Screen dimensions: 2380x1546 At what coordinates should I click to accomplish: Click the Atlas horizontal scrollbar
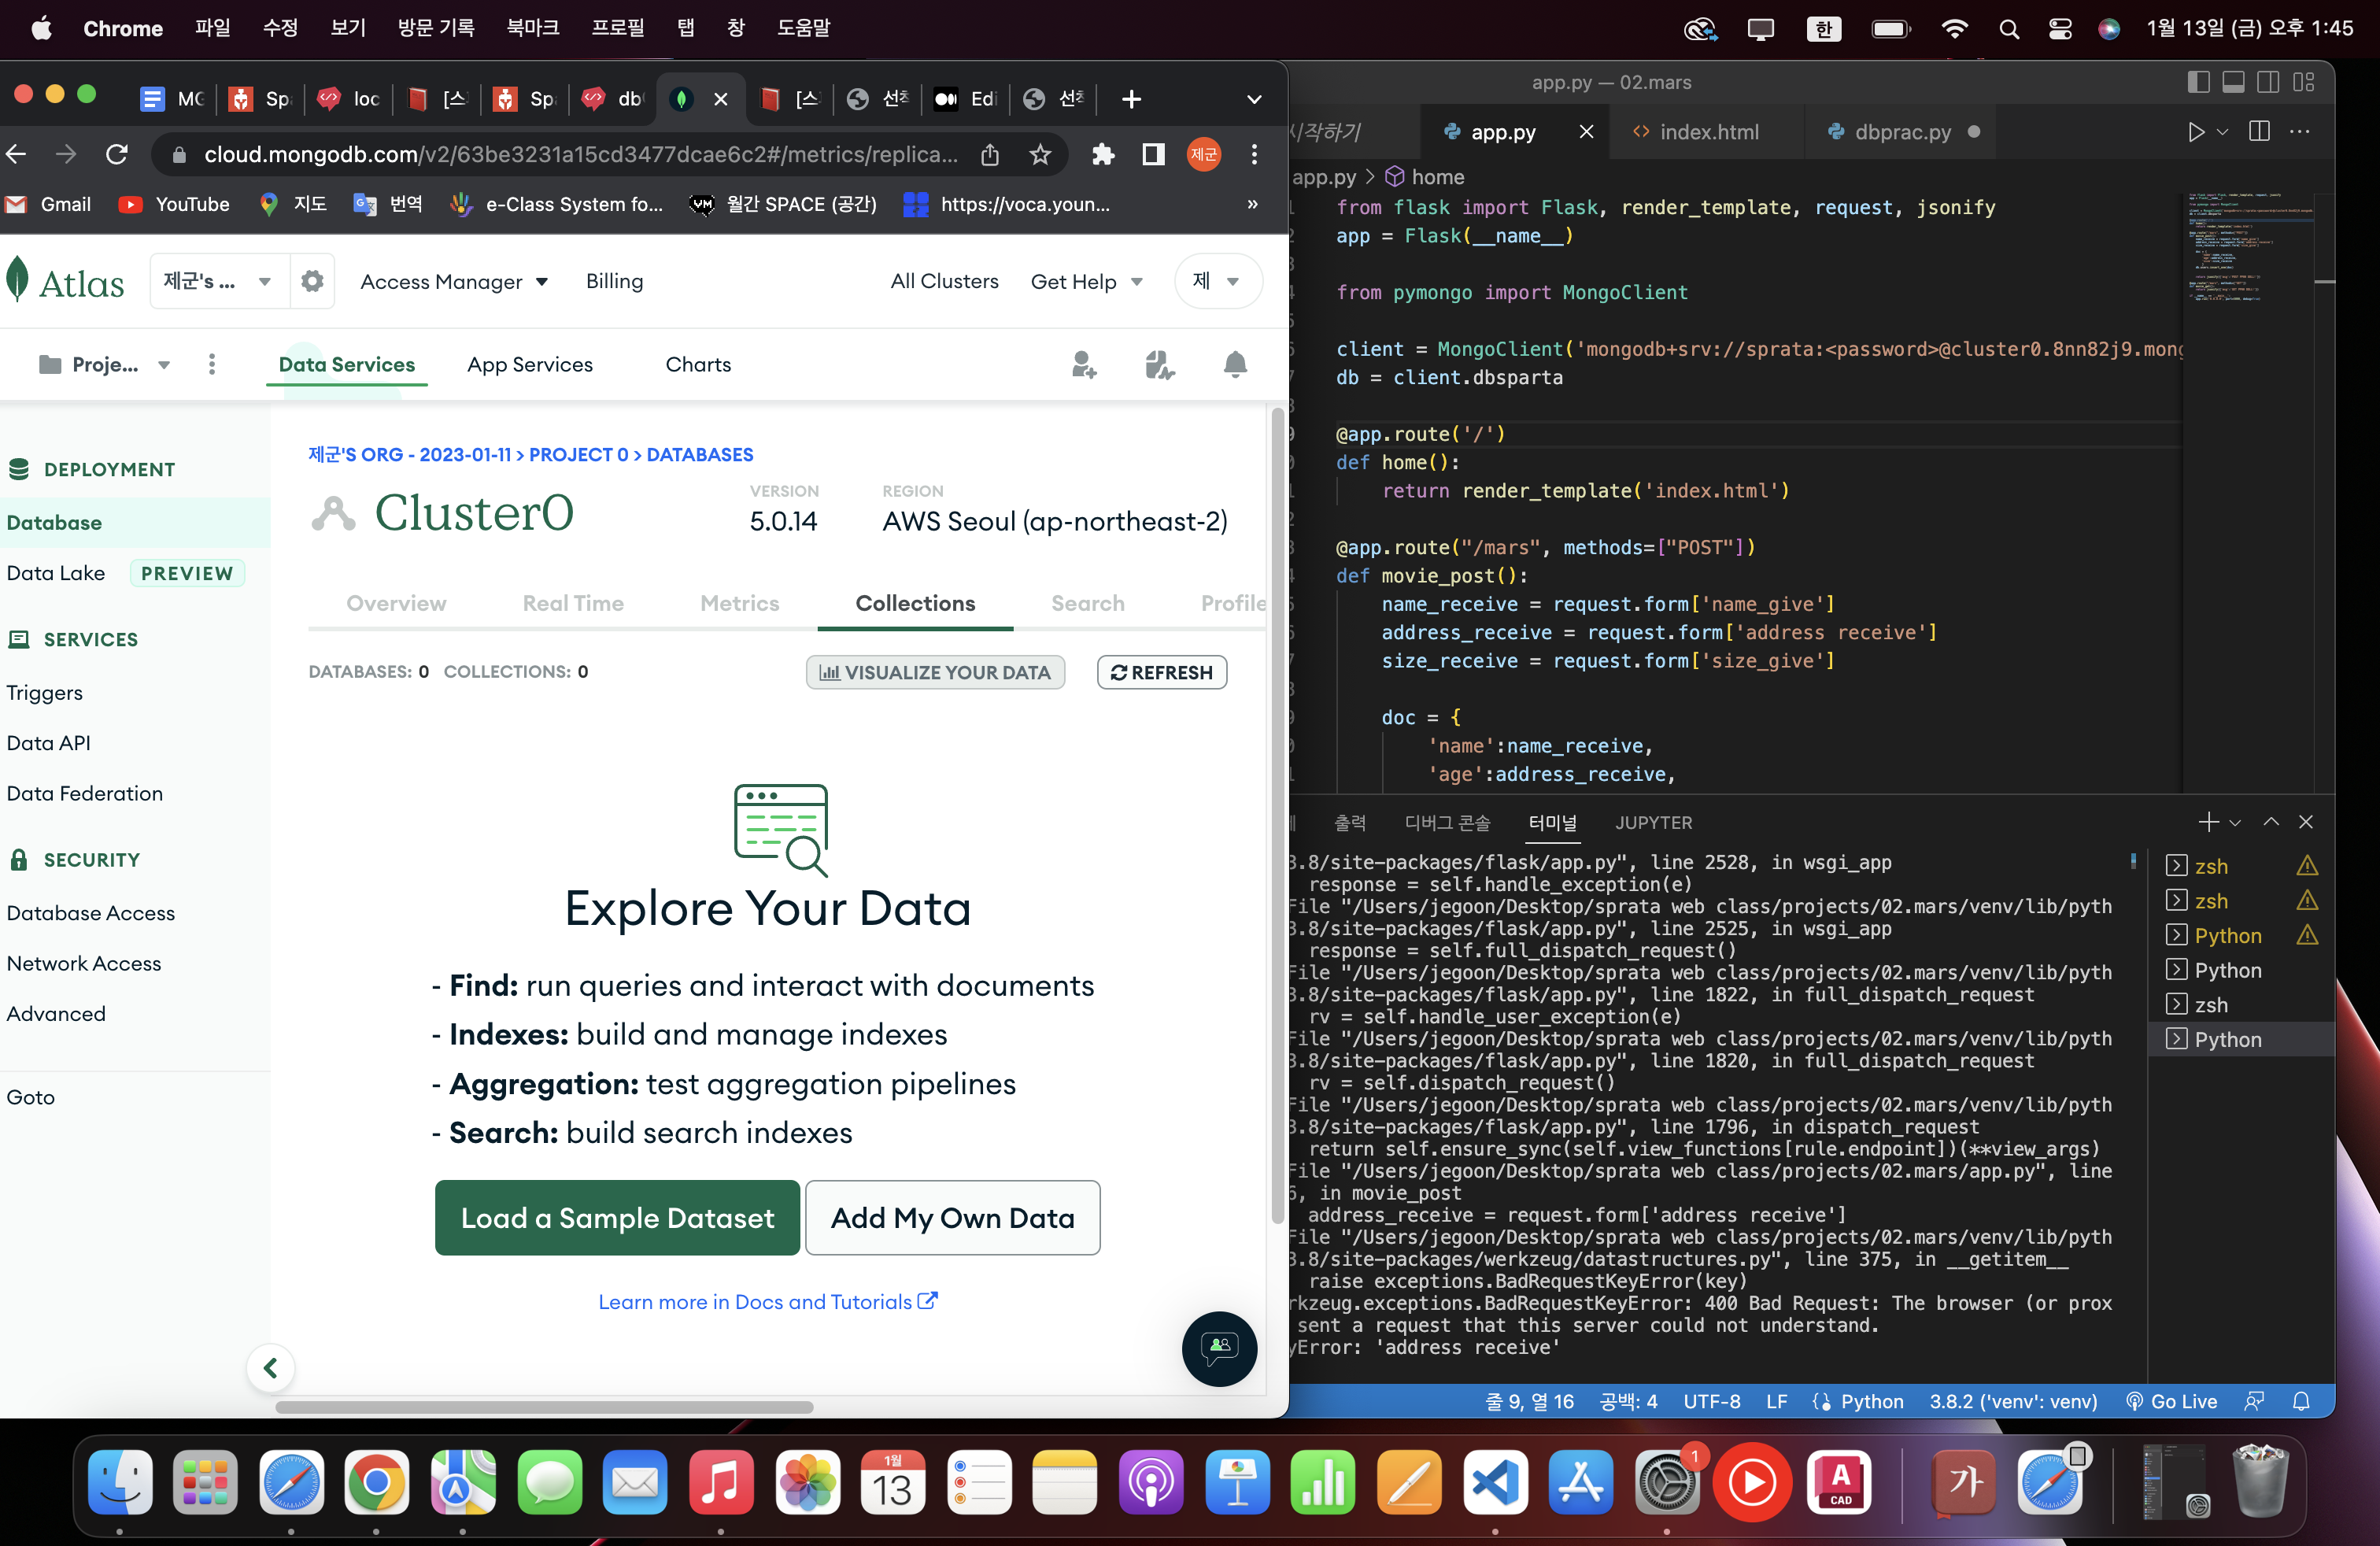pos(544,1407)
